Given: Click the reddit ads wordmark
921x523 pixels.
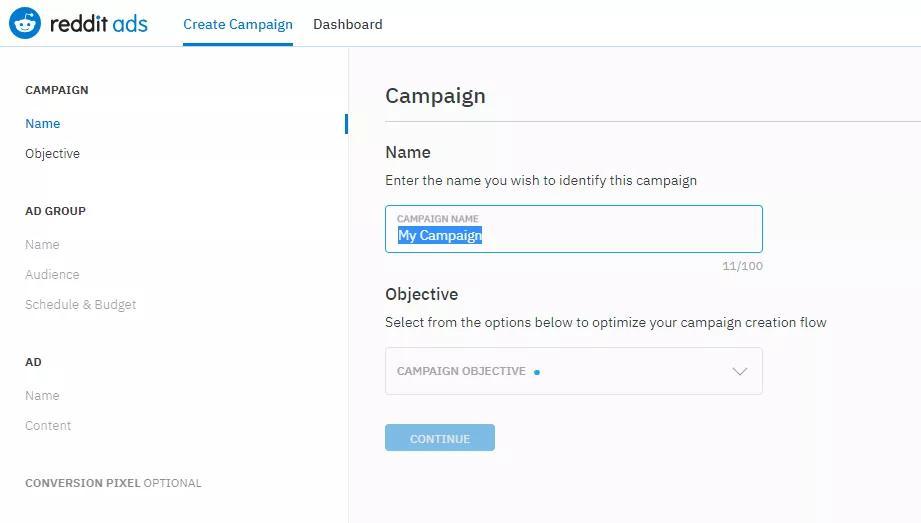Looking at the screenshot, I should pos(99,24).
